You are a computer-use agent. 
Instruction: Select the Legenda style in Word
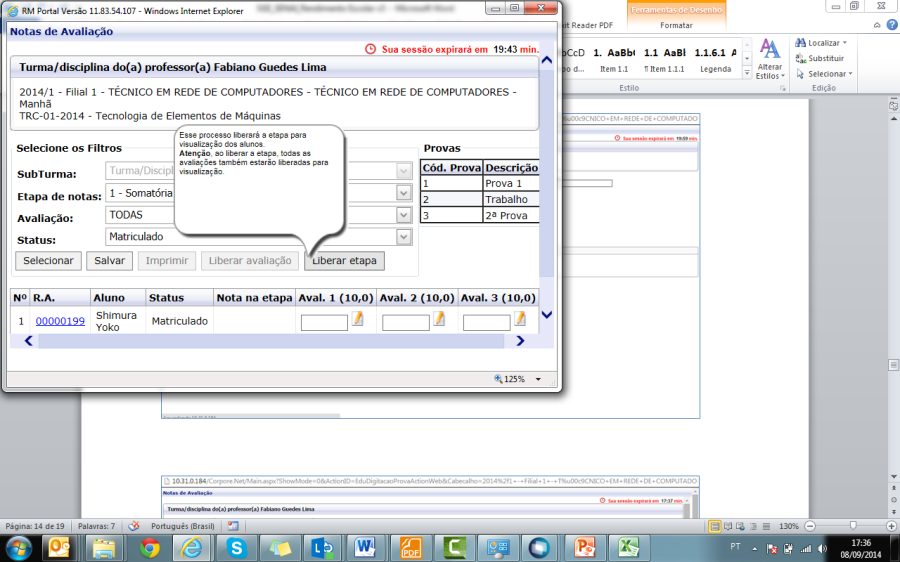tap(715, 60)
